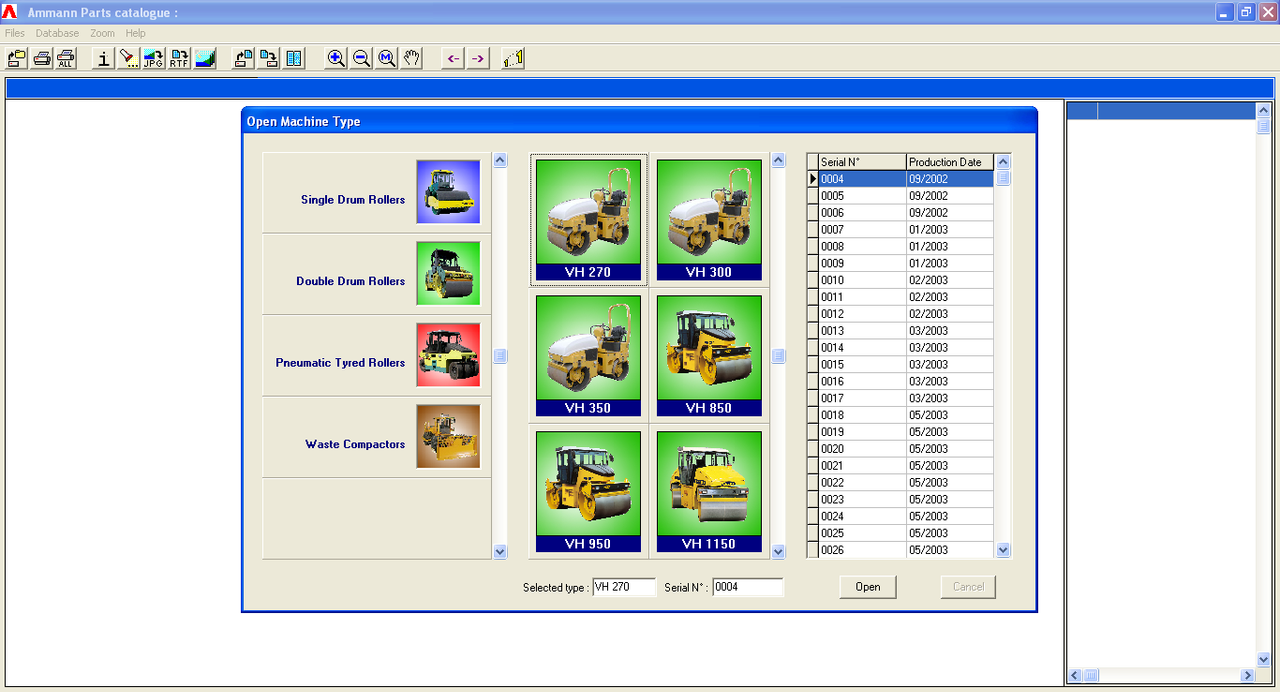1280x692 pixels.
Task: Click the save document toolbar icon
Action: pos(269,58)
